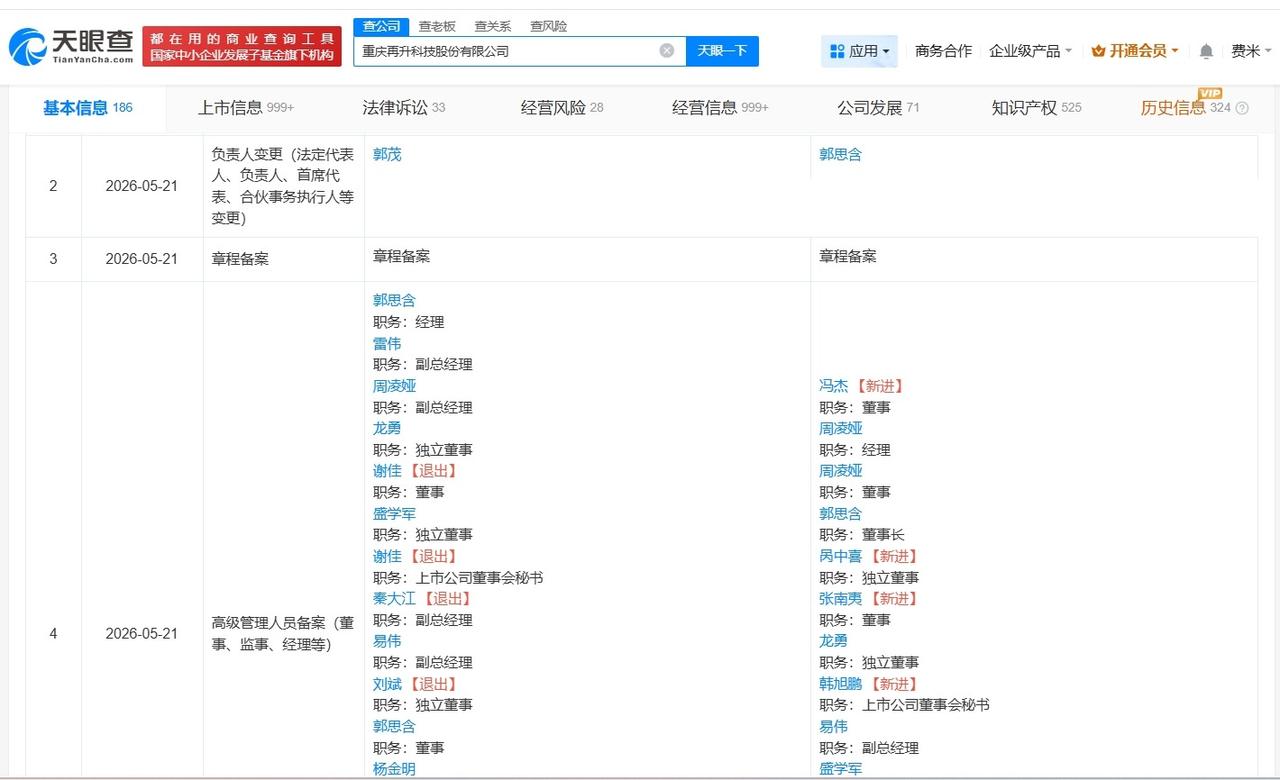Select the 2026-05-21 date in row 4

(x=141, y=634)
